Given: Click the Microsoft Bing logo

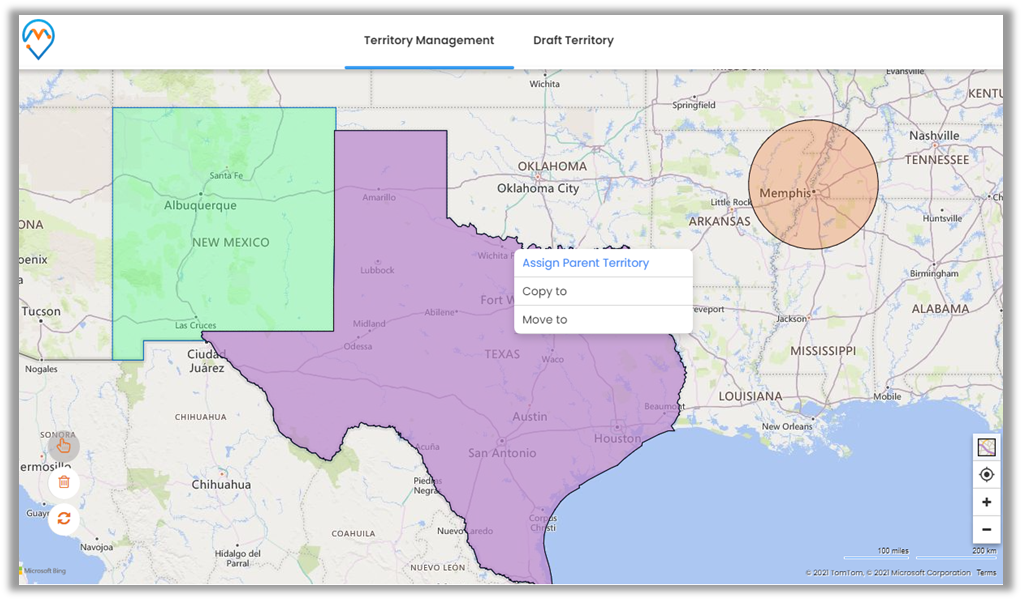Looking at the screenshot, I should [x=43, y=571].
